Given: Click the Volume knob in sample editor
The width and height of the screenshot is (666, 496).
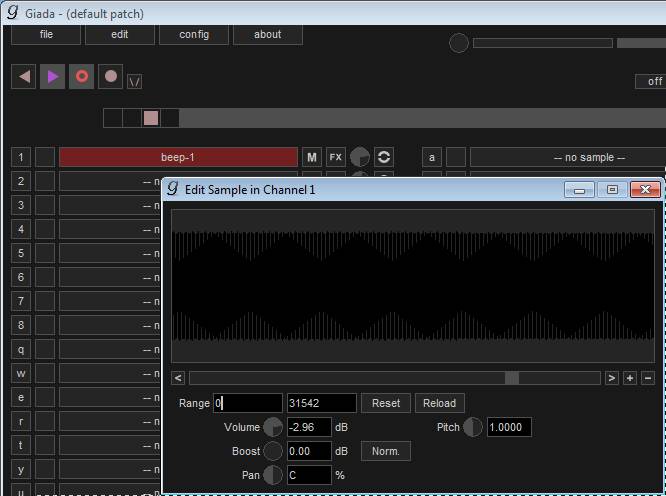Looking at the screenshot, I should tap(272, 427).
